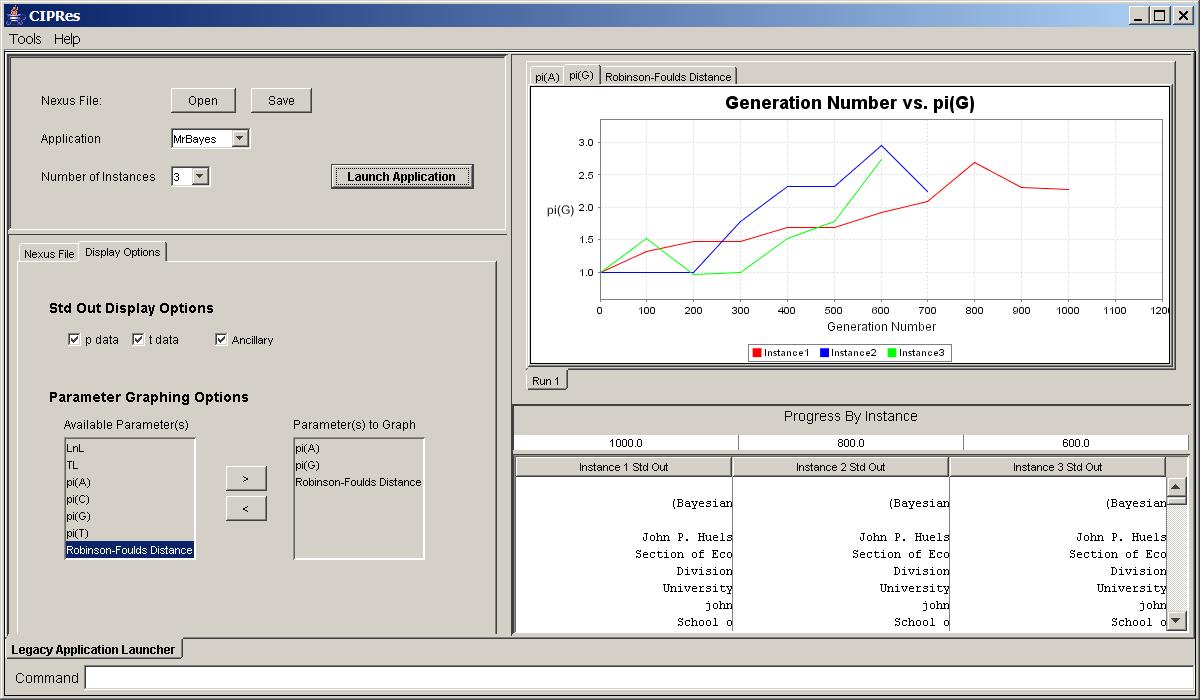The width and height of the screenshot is (1200, 700).
Task: Click the Open nexus file button
Action: pyautogui.click(x=203, y=100)
